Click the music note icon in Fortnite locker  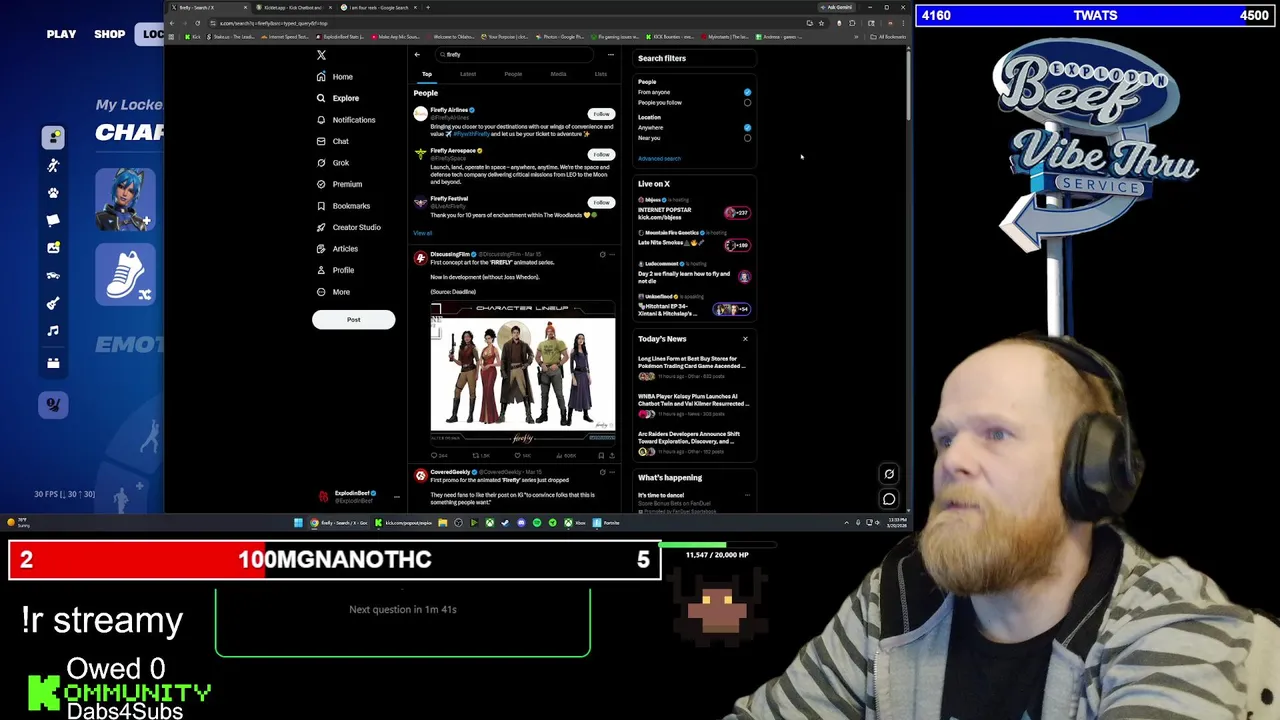click(53, 331)
